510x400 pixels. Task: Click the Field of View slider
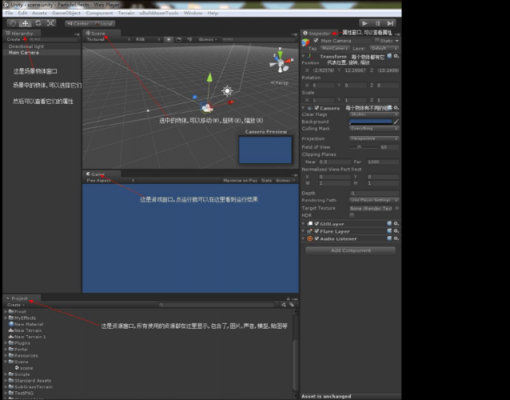point(363,147)
